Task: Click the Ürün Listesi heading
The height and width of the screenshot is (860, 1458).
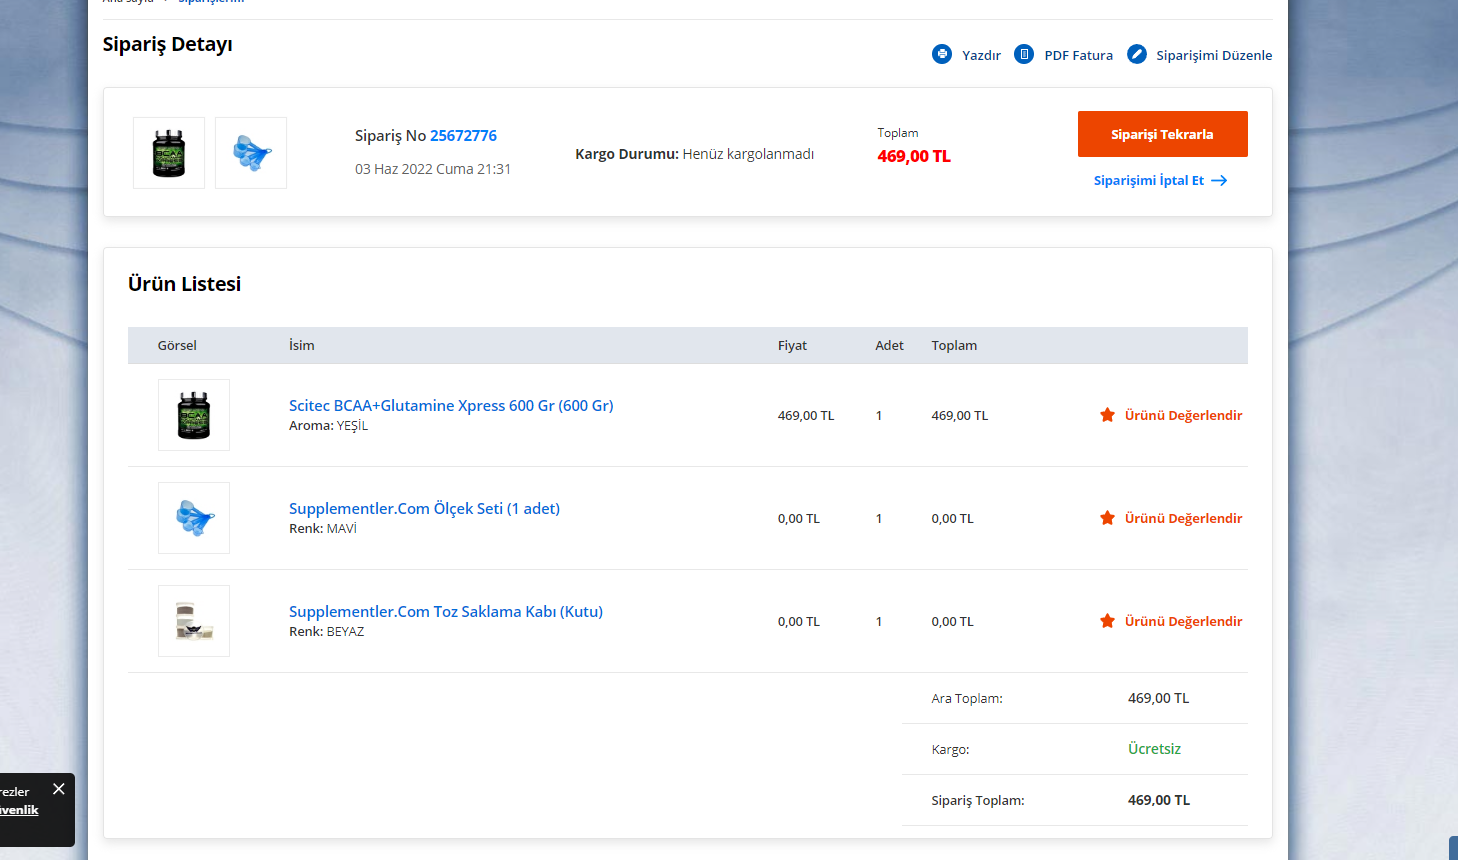Action: pyautogui.click(x=184, y=284)
